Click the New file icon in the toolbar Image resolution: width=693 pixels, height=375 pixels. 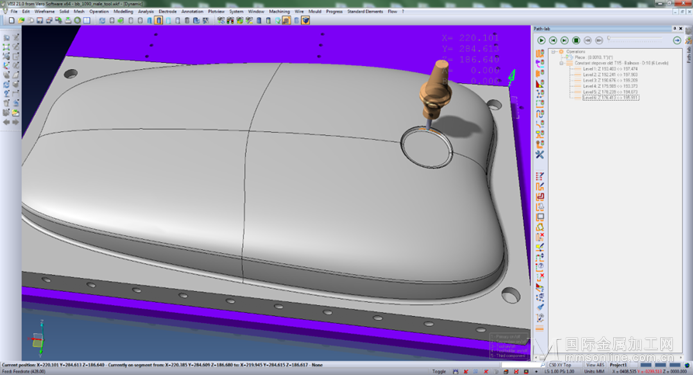pos(12,20)
